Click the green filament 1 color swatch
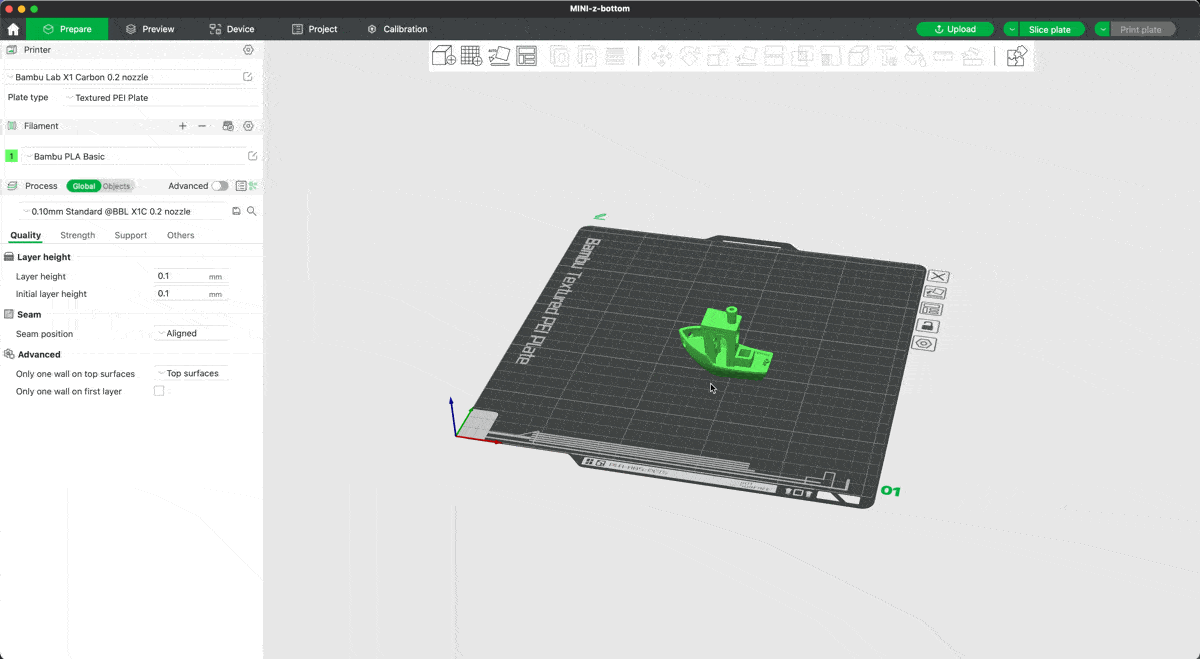 tap(11, 156)
